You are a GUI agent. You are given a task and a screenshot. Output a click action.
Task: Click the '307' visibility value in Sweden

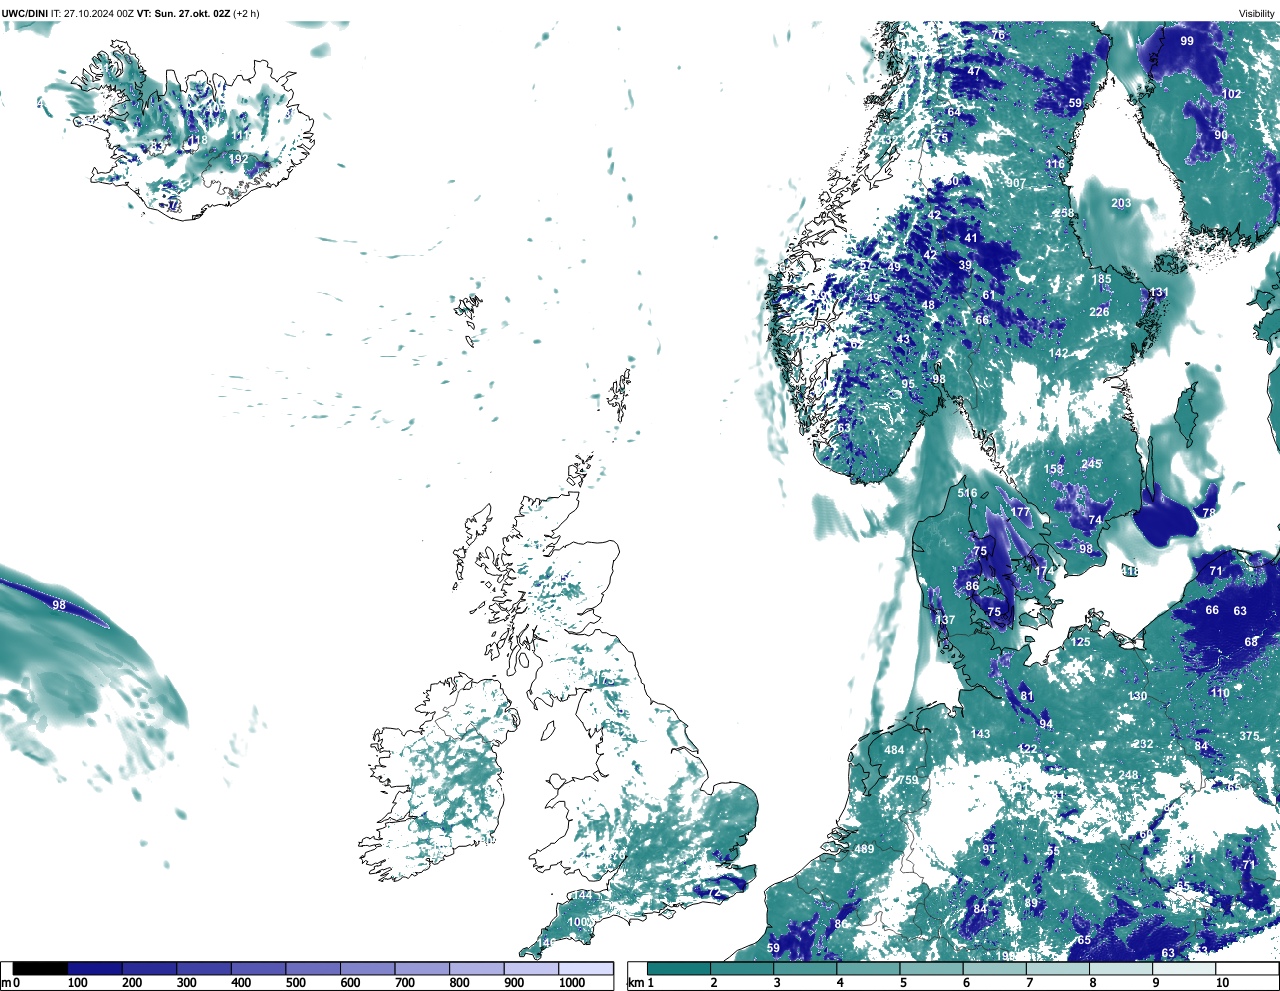[x=1016, y=183]
